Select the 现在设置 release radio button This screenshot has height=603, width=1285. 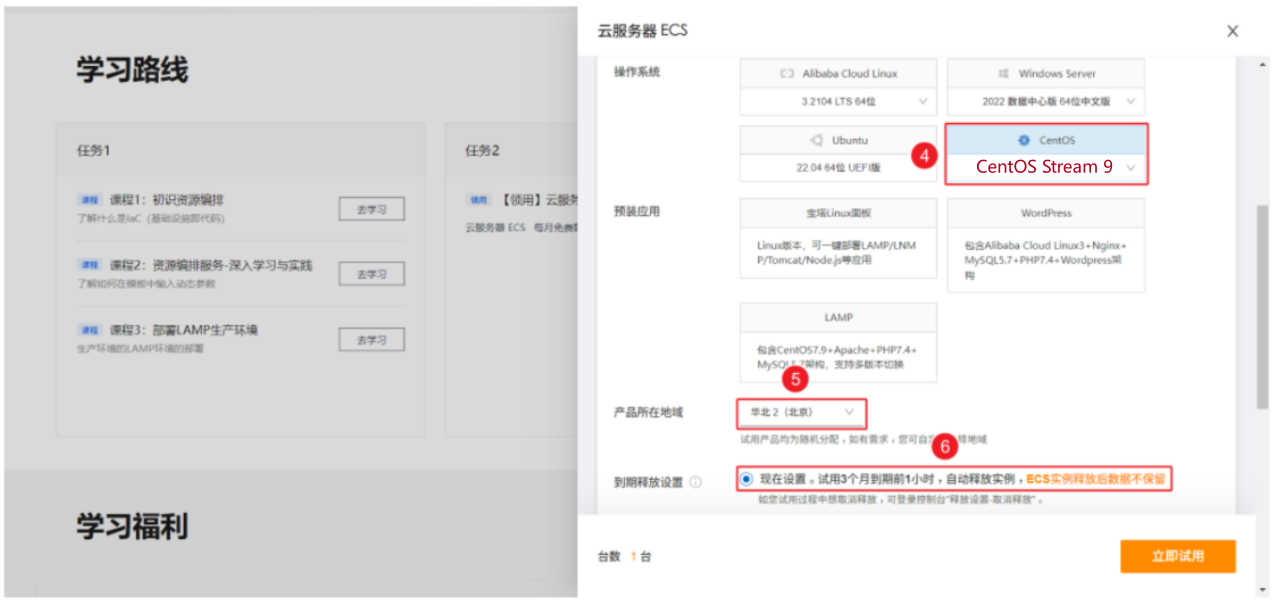coord(746,479)
